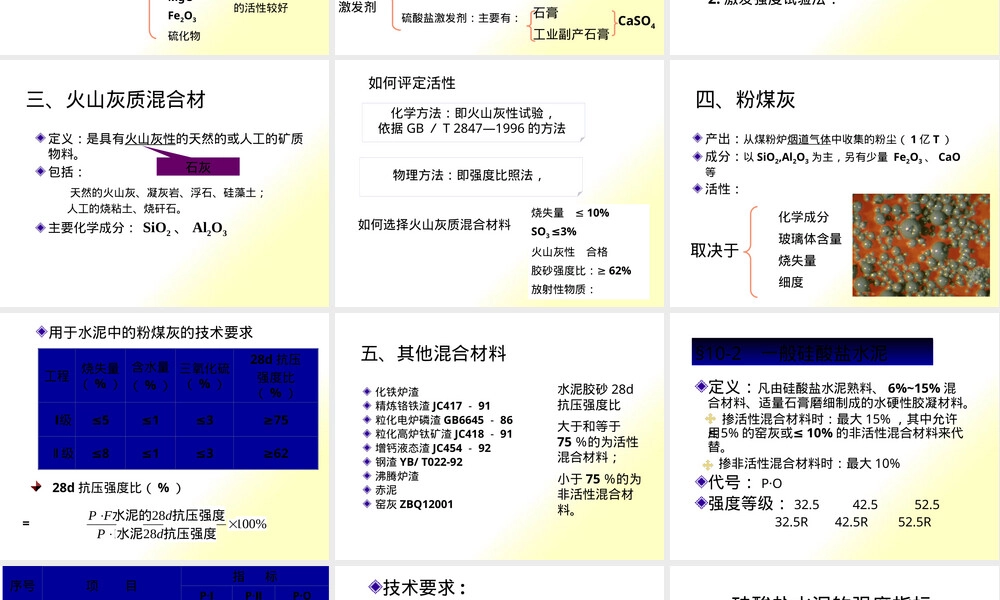Click the bullet 钢渣 YB/T022-92
The image size is (1000, 600).
tap(413, 462)
